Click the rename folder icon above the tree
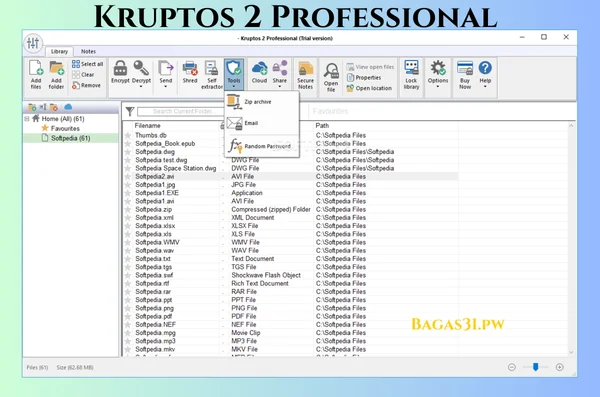The image size is (600, 397). coord(43,107)
